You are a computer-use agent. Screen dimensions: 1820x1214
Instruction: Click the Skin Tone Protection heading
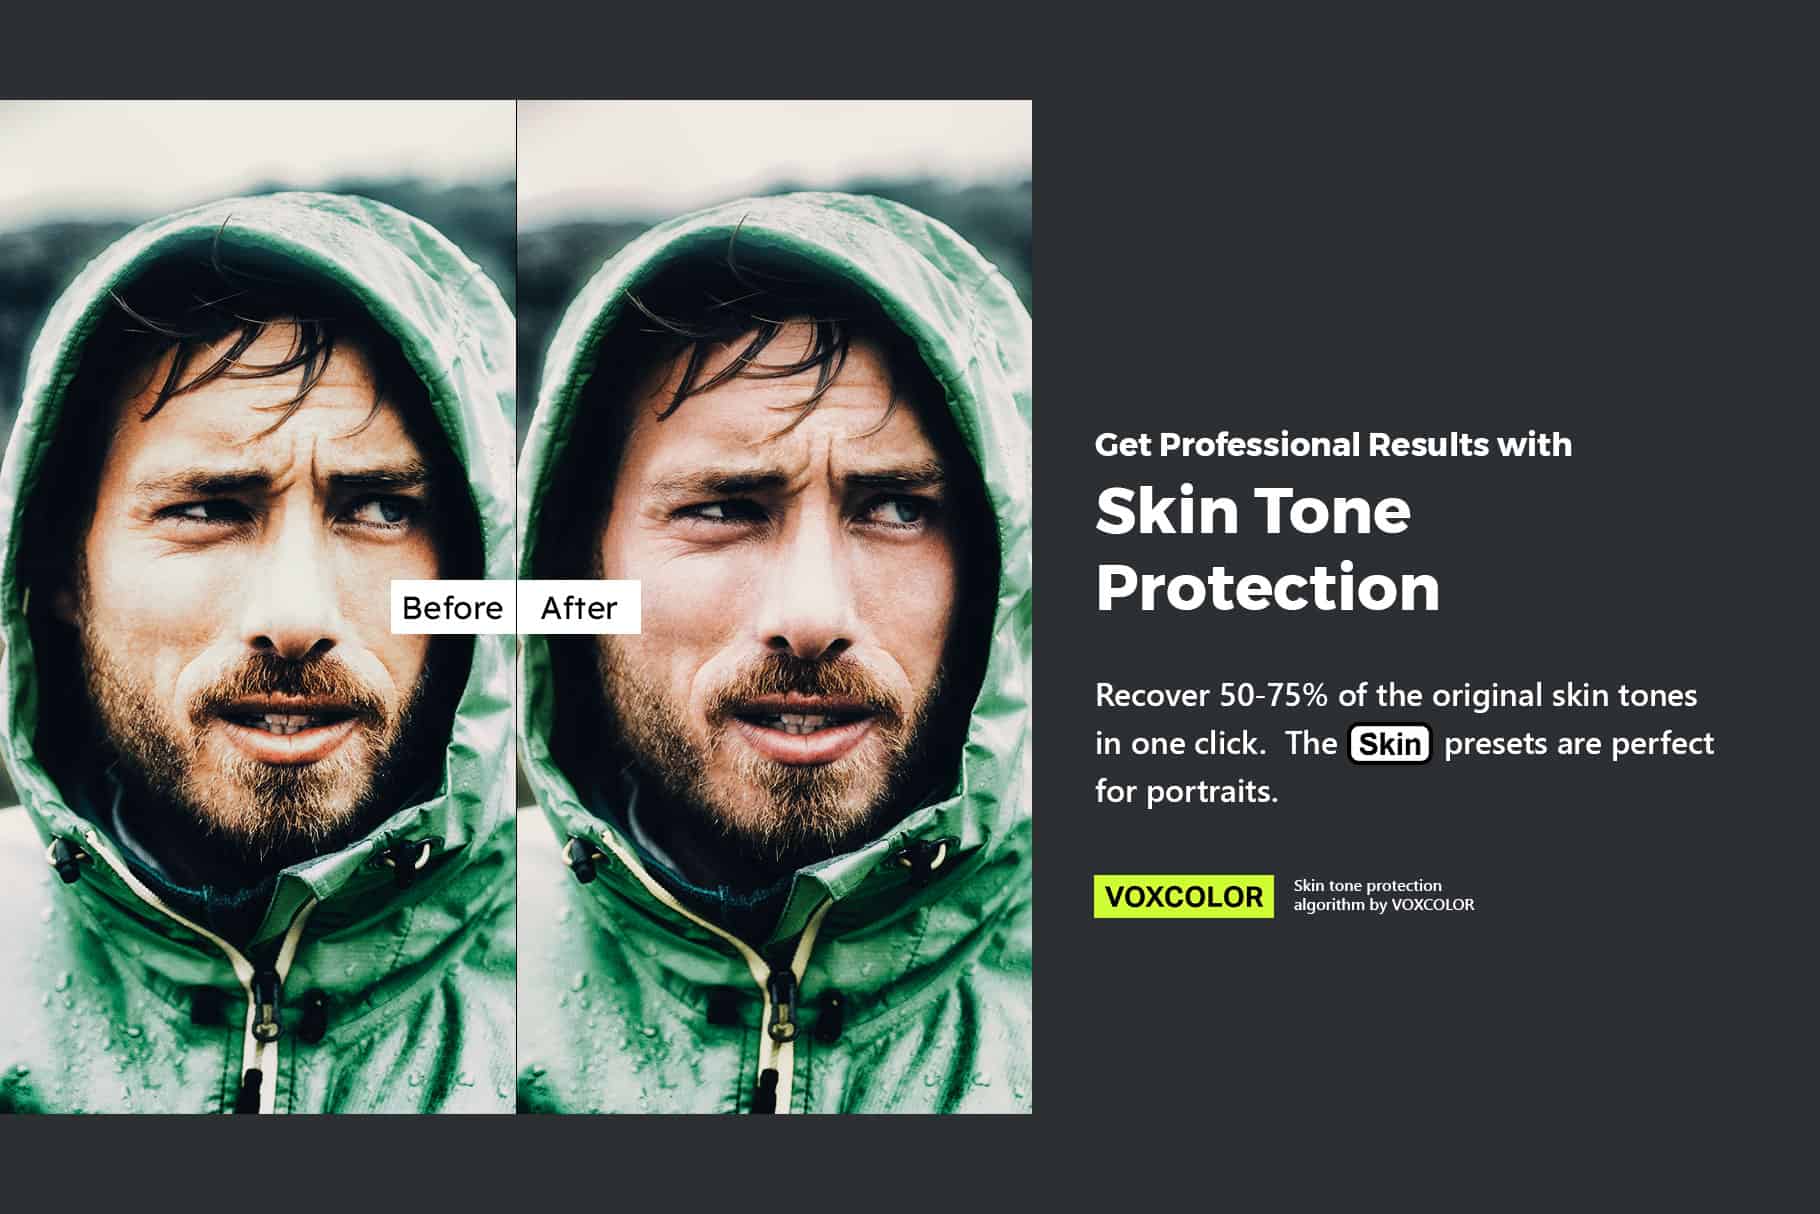pyautogui.click(x=1268, y=548)
